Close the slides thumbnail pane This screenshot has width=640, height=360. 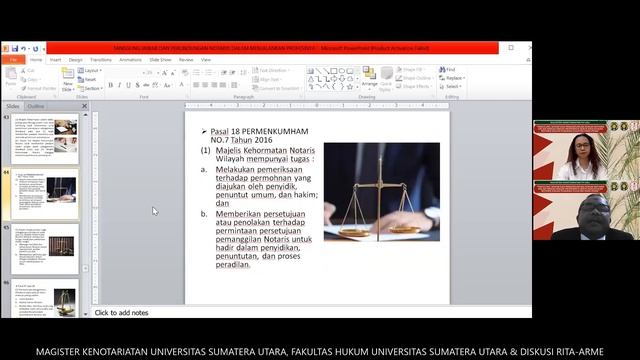click(84, 106)
